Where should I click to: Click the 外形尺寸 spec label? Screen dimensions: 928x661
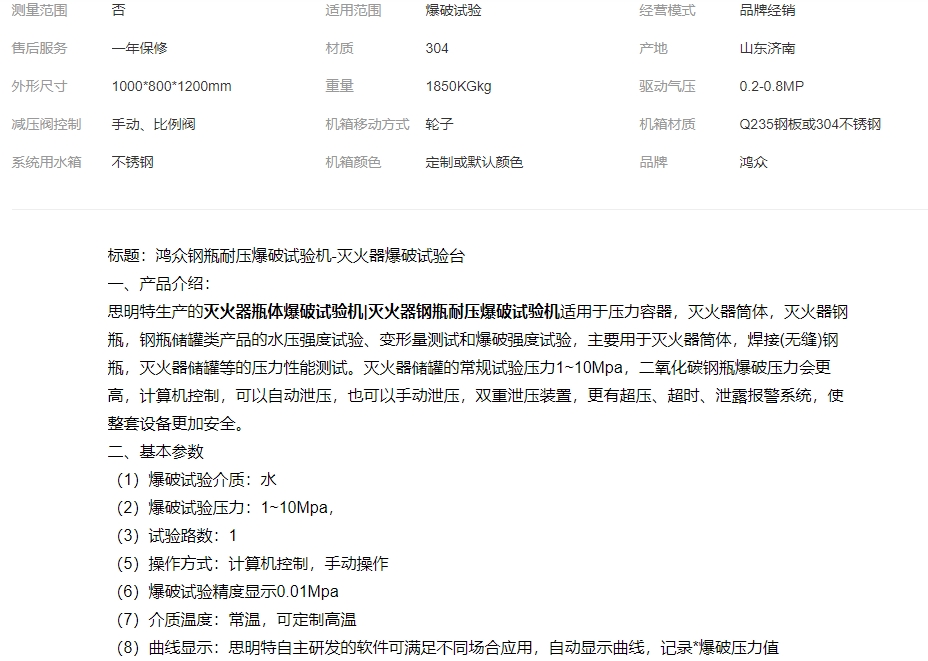click(x=40, y=86)
